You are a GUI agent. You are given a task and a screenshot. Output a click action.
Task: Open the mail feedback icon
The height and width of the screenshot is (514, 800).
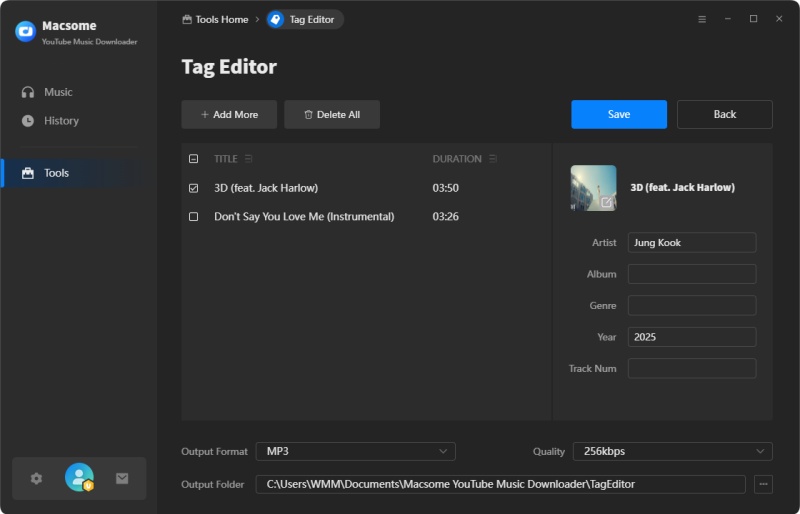[x=122, y=478]
